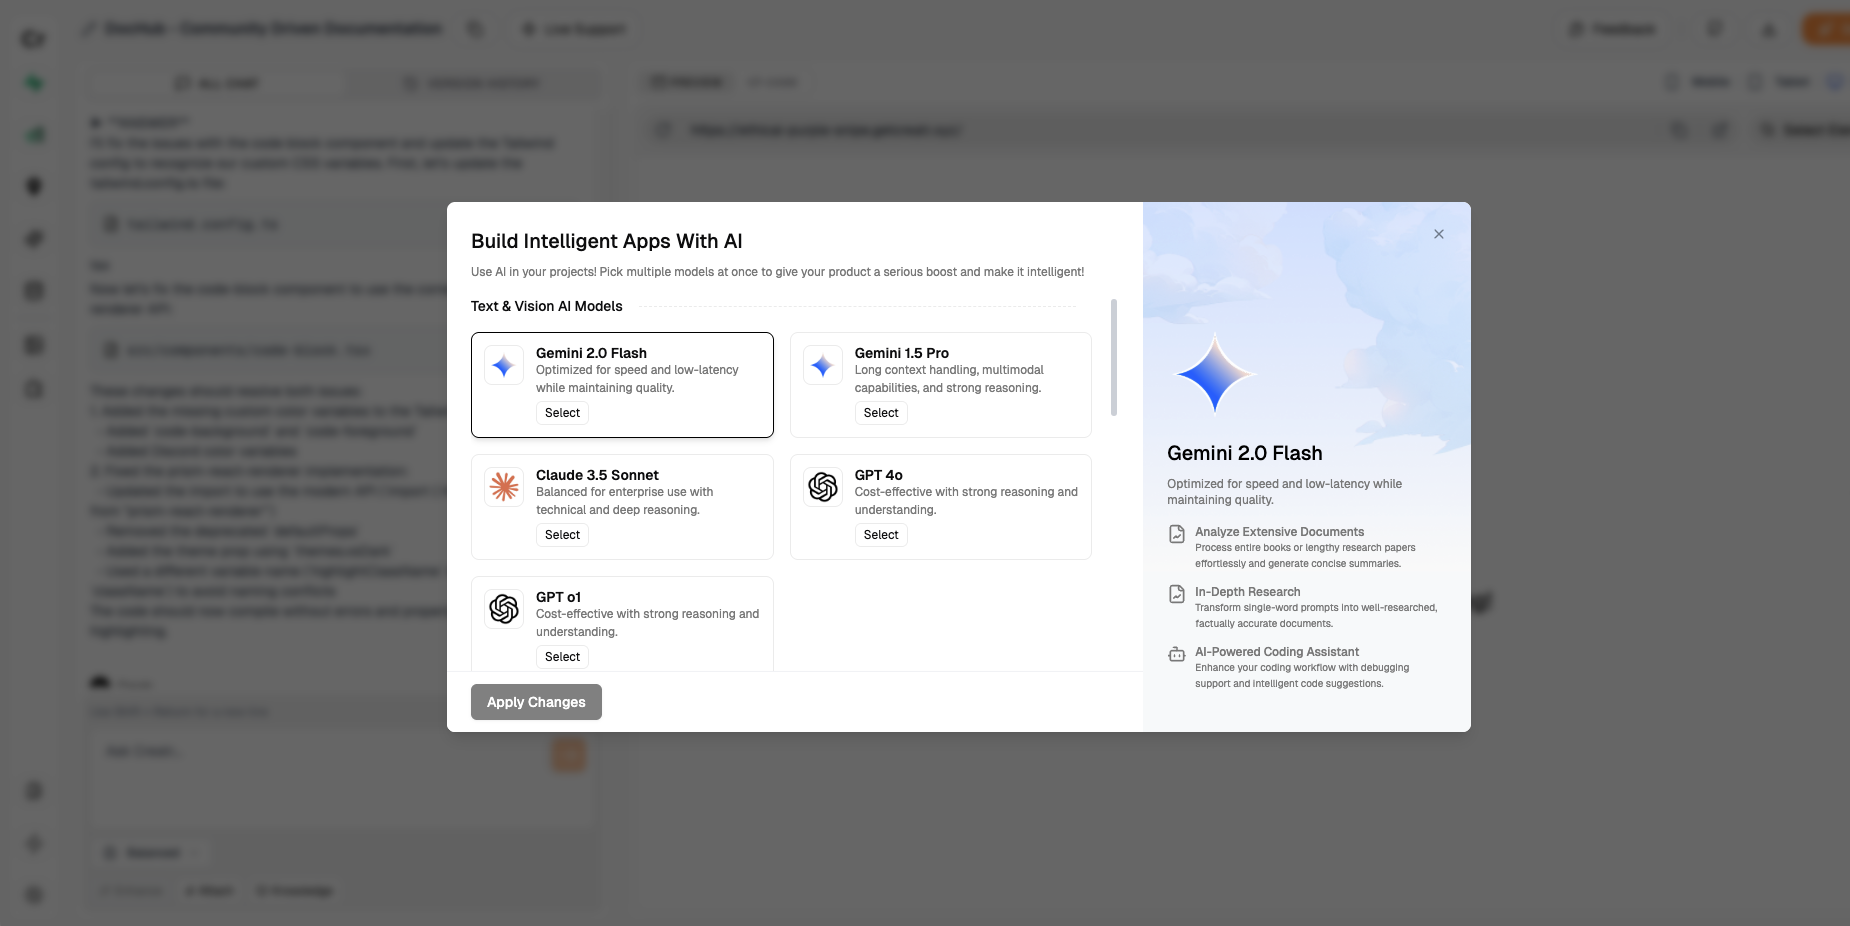The height and width of the screenshot is (926, 1850).
Task: Click the AI-Powered Coding Assistant robot icon
Action: click(x=1177, y=654)
